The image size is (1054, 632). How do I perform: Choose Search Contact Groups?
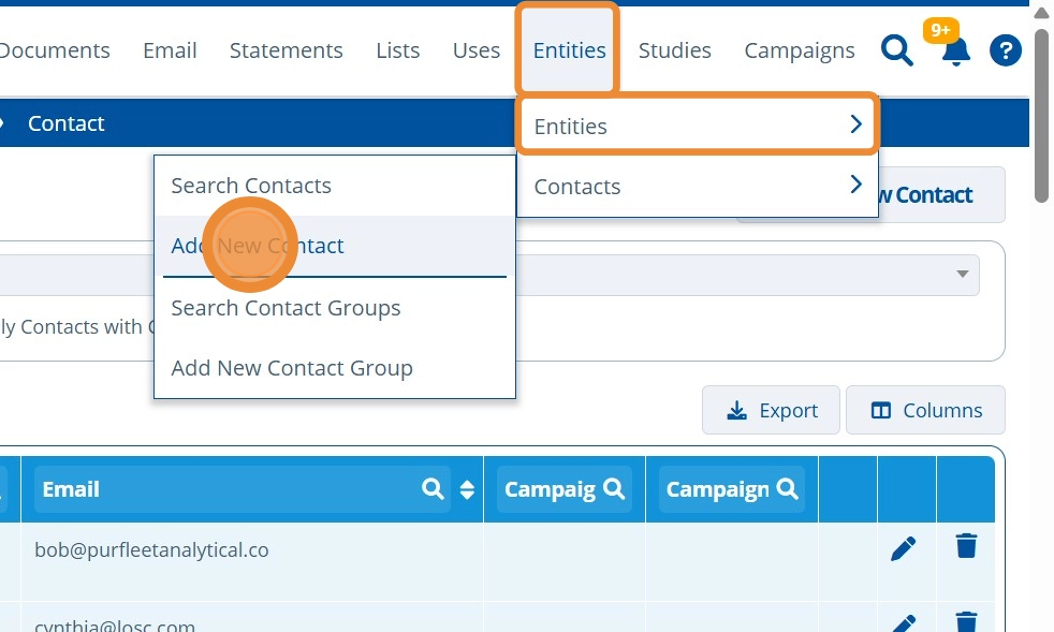pyautogui.click(x=286, y=308)
